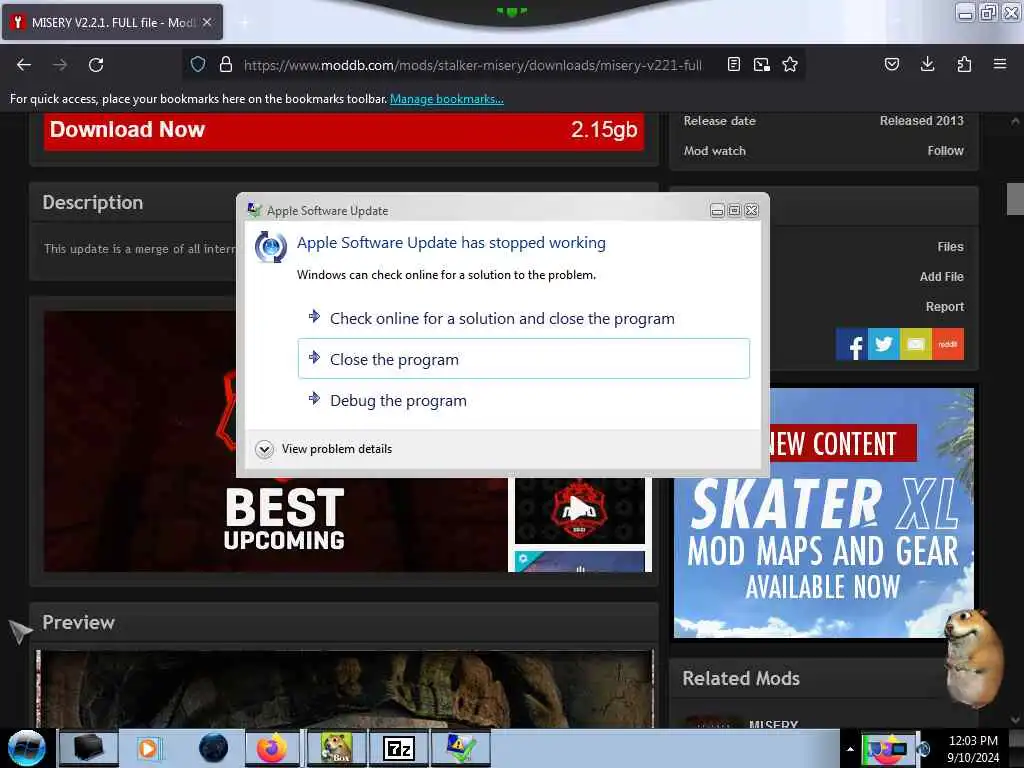Reload the ModDB page
This screenshot has width=1024, height=768.
tap(96, 65)
